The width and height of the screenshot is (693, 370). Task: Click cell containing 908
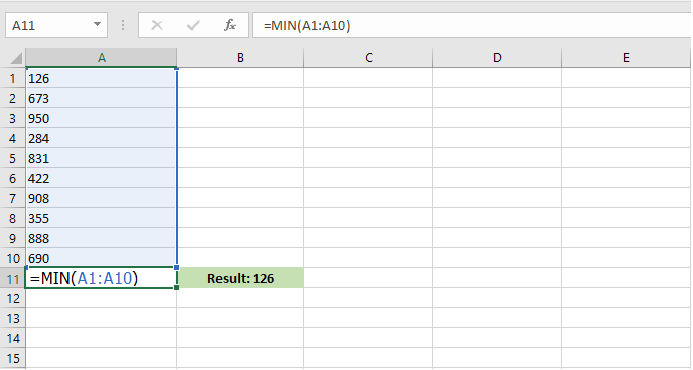[x=101, y=198]
